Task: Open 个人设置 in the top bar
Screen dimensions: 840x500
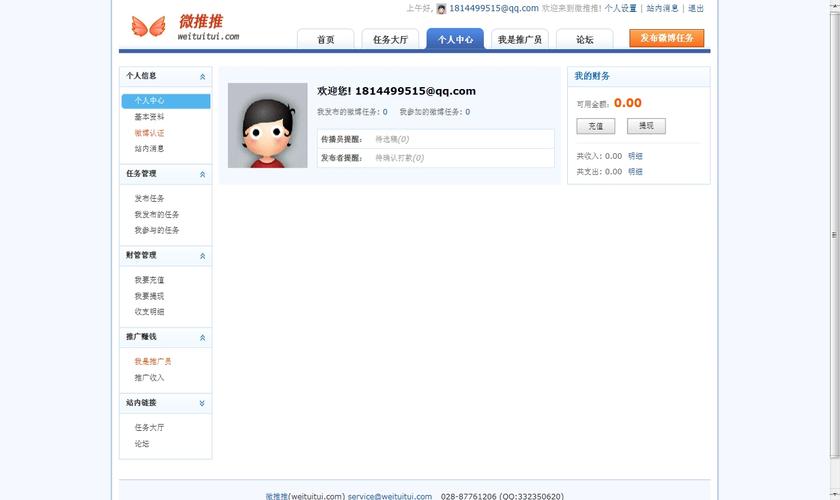Action: tap(620, 8)
